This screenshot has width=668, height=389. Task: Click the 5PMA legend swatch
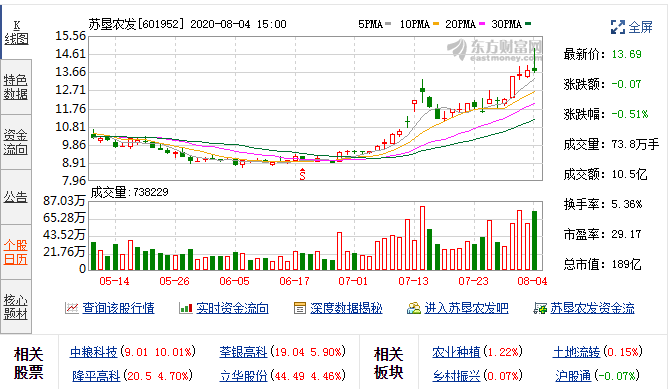[x=388, y=24]
